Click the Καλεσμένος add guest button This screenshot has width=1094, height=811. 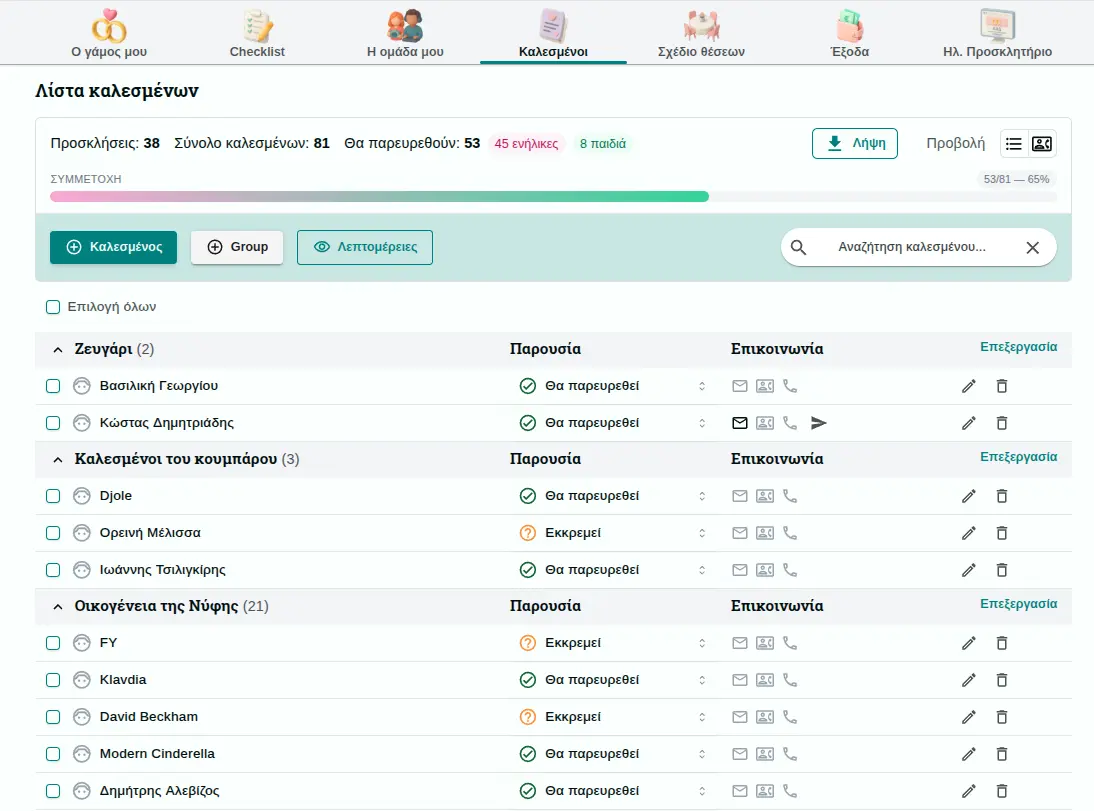[x=113, y=247]
